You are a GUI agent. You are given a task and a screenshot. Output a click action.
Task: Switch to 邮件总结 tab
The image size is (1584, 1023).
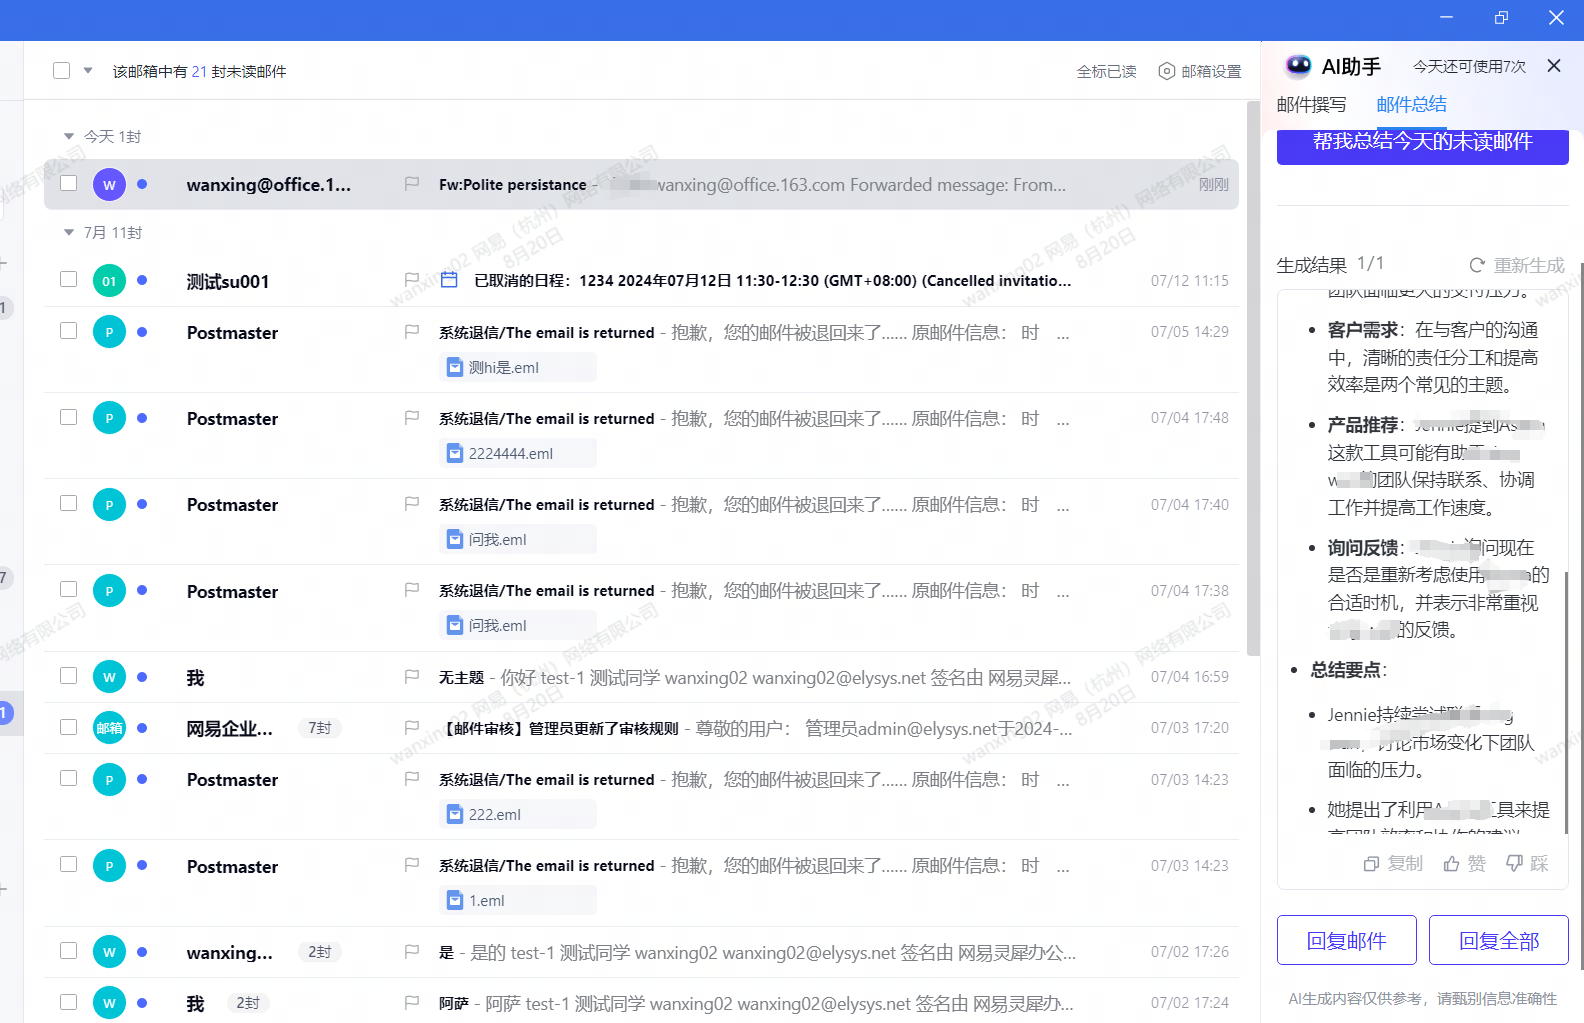(x=1412, y=104)
